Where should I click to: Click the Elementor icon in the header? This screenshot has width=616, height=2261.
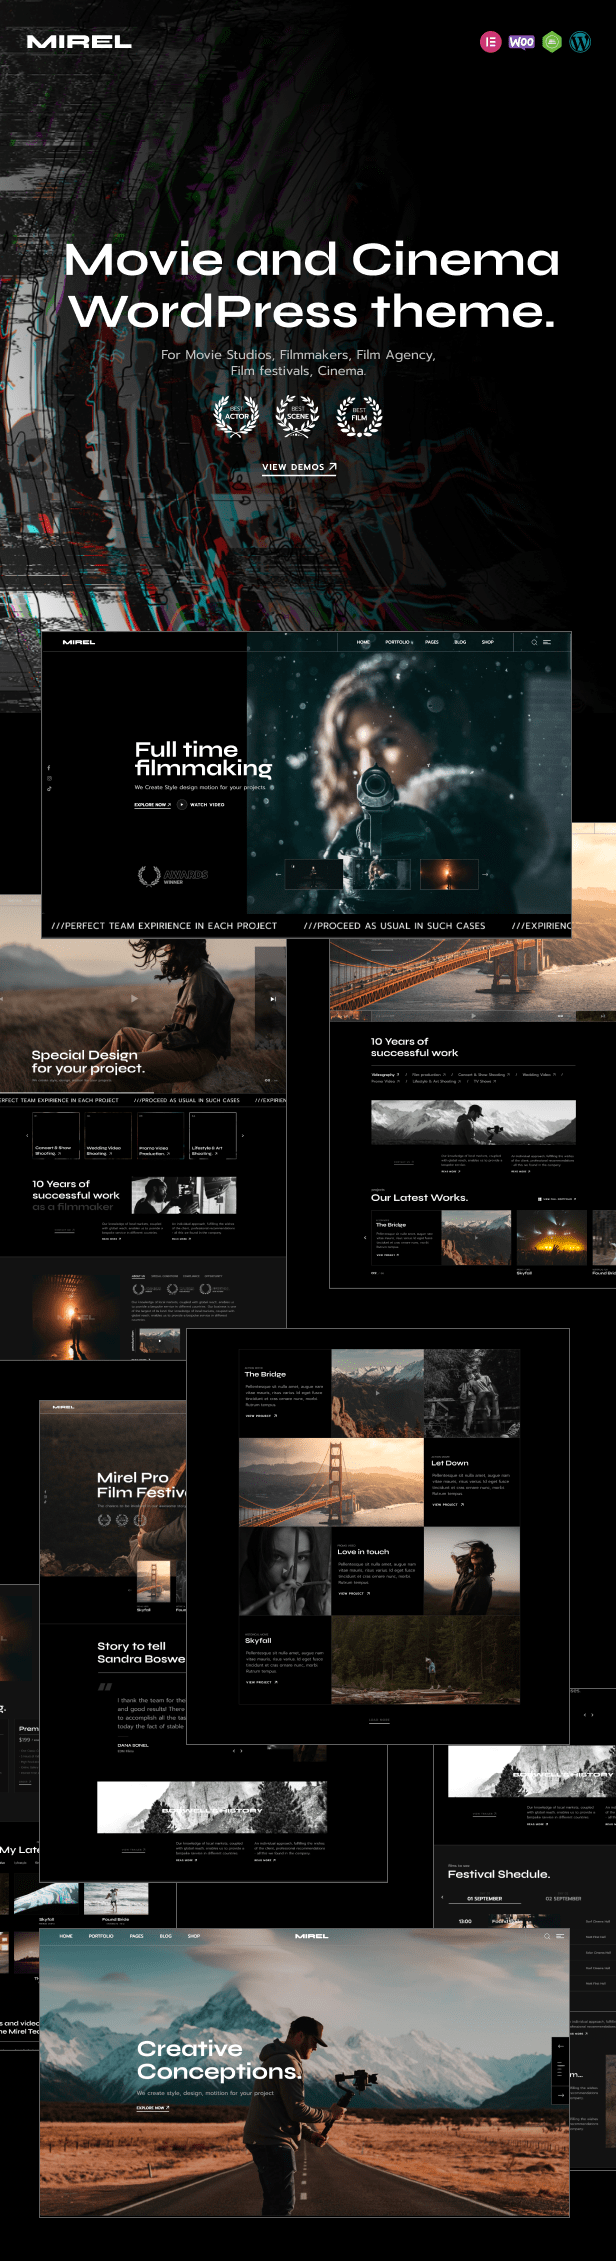coord(490,41)
